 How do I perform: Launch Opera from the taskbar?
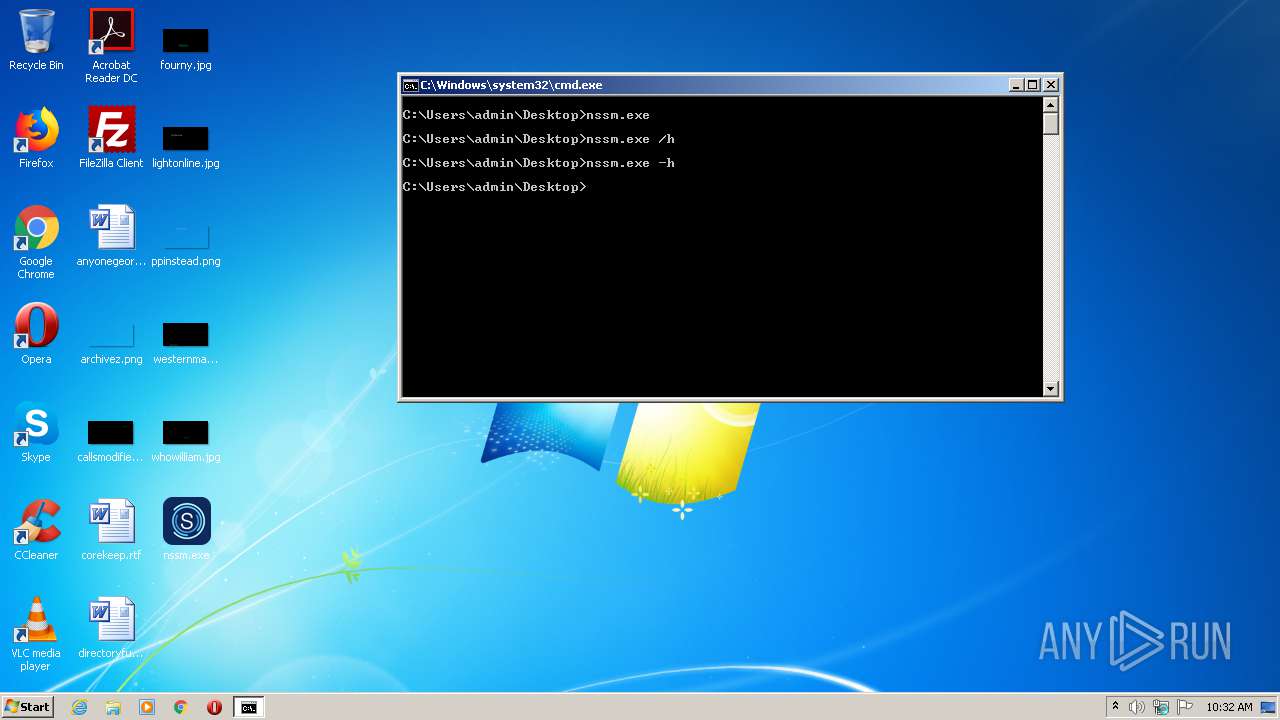pos(214,707)
